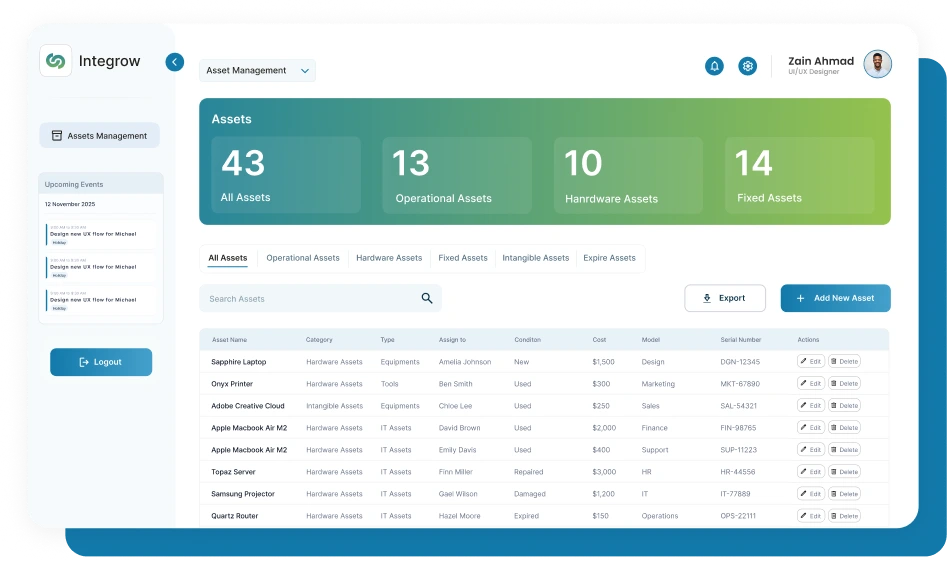Collapse sidebar with the chevron button
The width and height of the screenshot is (949, 562).
175,62
